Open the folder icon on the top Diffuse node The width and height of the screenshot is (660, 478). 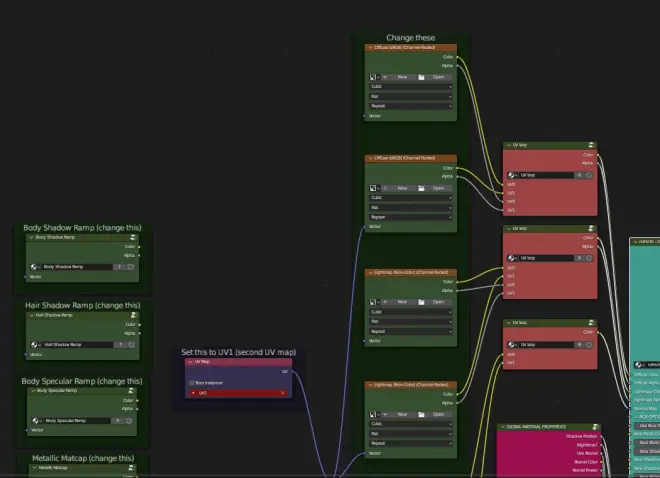pos(421,77)
